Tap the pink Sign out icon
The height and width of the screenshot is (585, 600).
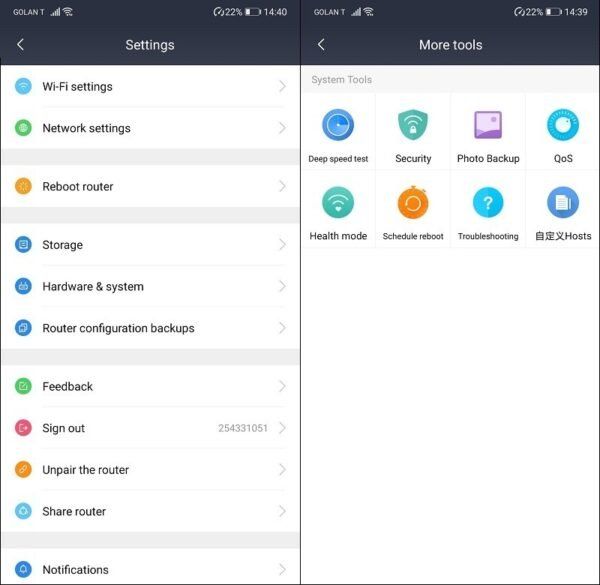click(23, 428)
